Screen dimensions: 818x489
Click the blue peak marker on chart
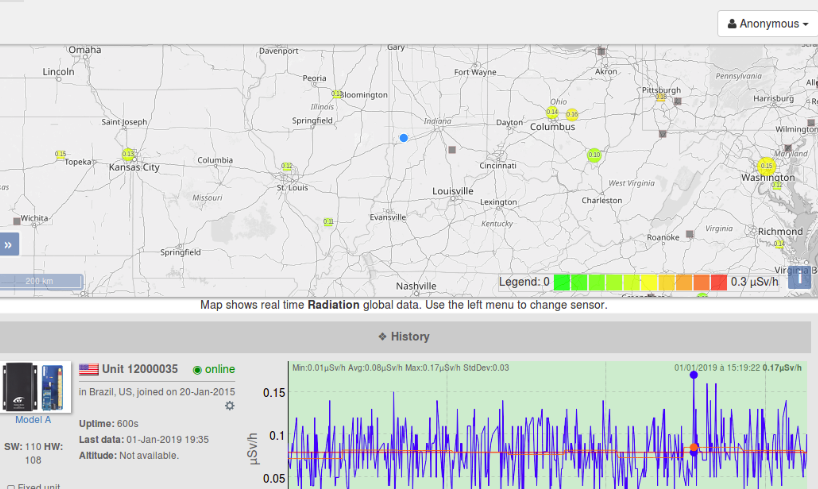(x=693, y=374)
